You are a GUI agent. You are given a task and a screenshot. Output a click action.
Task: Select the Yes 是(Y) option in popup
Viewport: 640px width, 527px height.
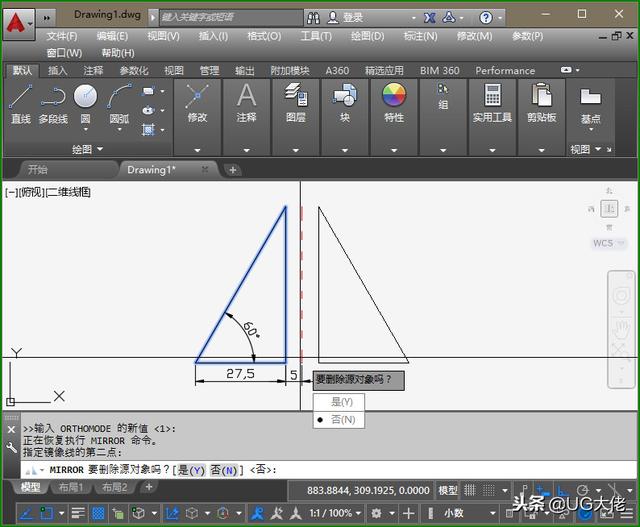339,402
